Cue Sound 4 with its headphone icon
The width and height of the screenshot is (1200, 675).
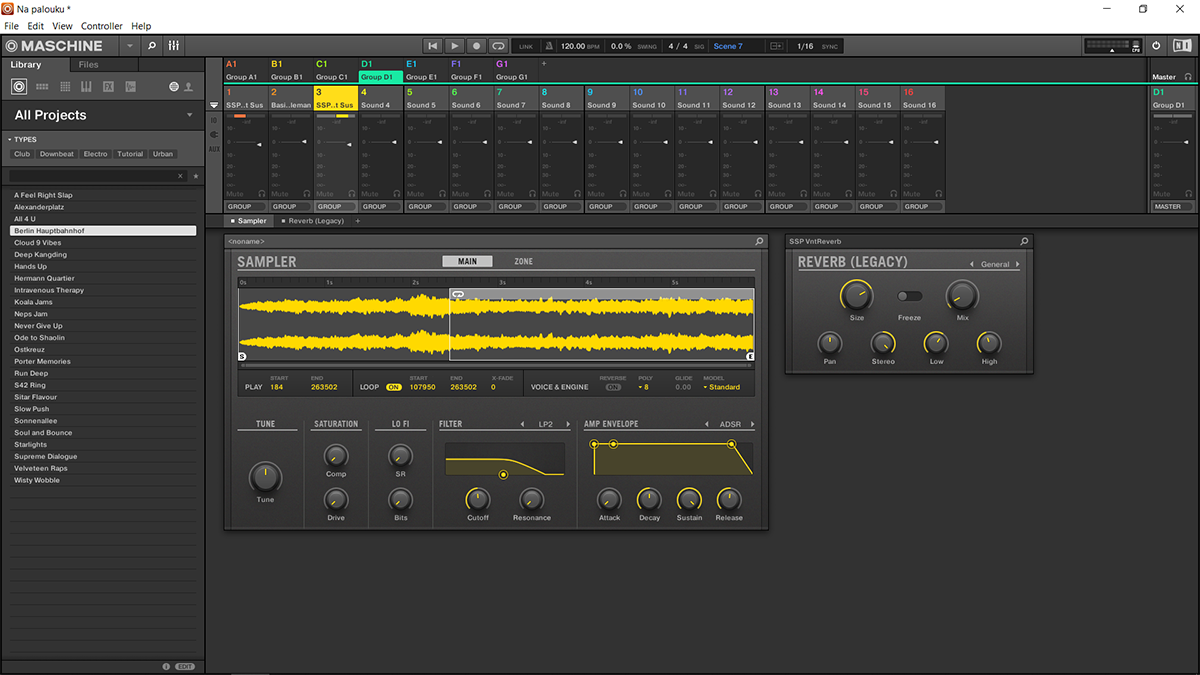point(397,194)
